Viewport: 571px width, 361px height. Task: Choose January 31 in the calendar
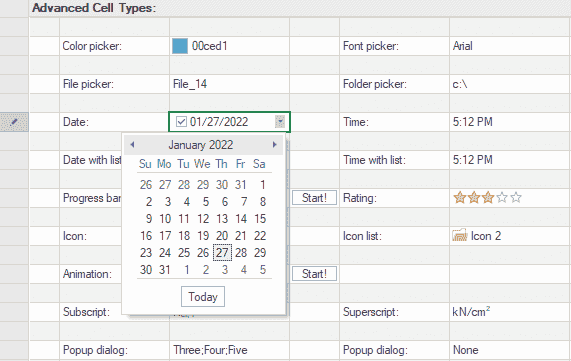coord(165,270)
